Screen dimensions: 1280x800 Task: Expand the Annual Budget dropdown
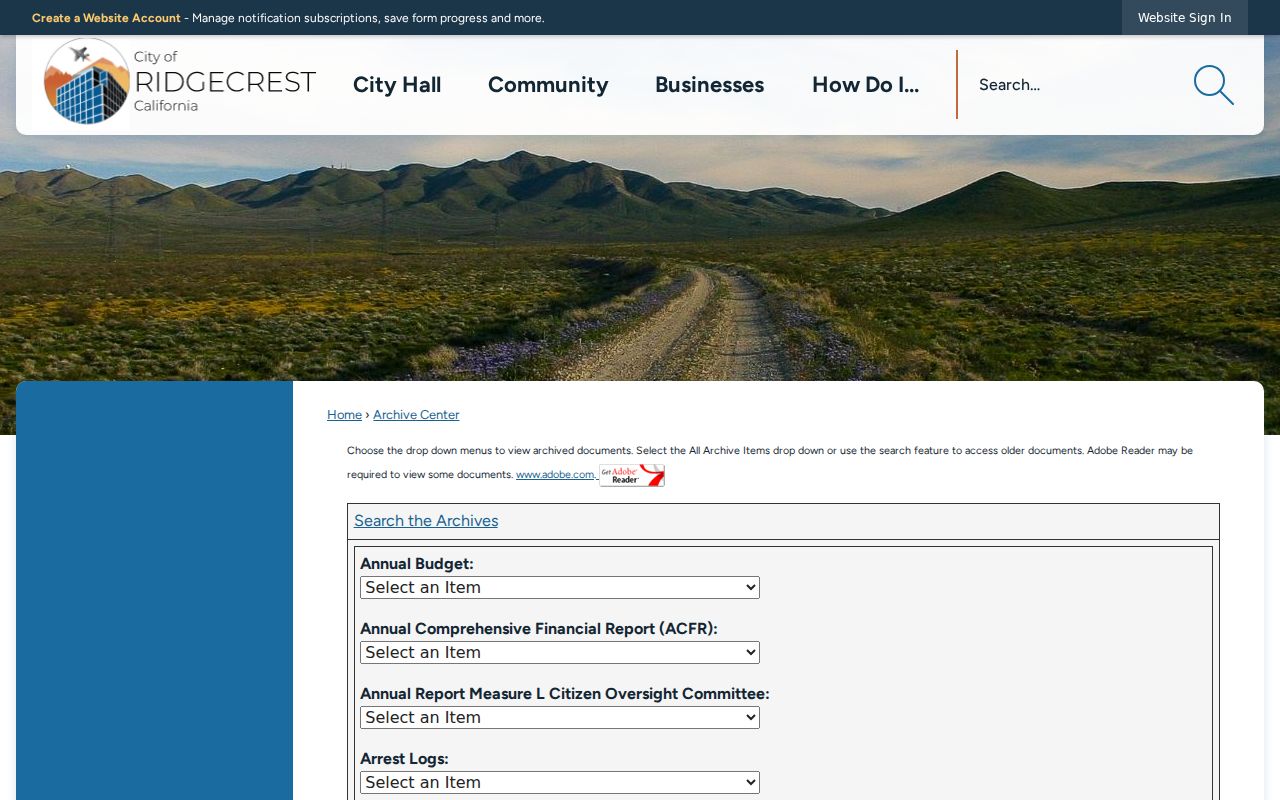(x=560, y=588)
